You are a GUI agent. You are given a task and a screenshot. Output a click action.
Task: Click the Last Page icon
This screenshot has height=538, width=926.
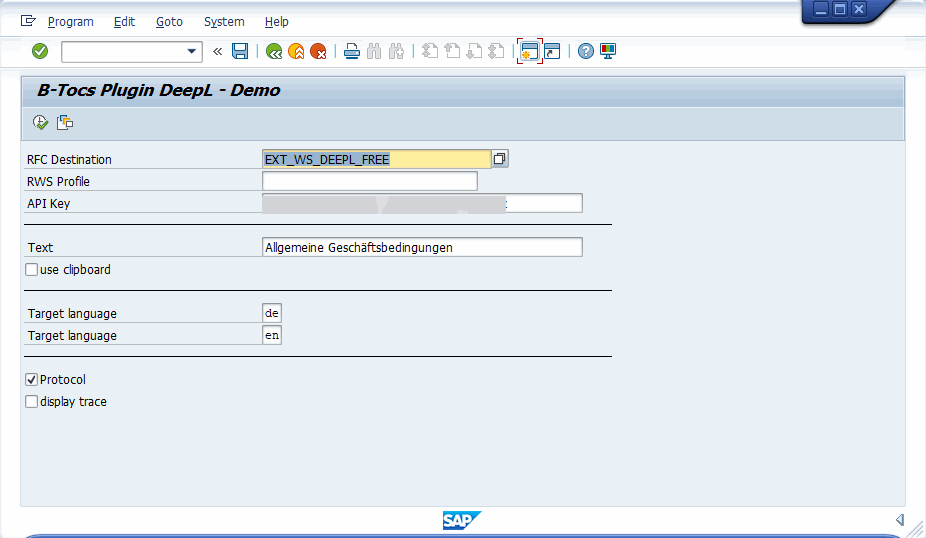click(x=497, y=51)
